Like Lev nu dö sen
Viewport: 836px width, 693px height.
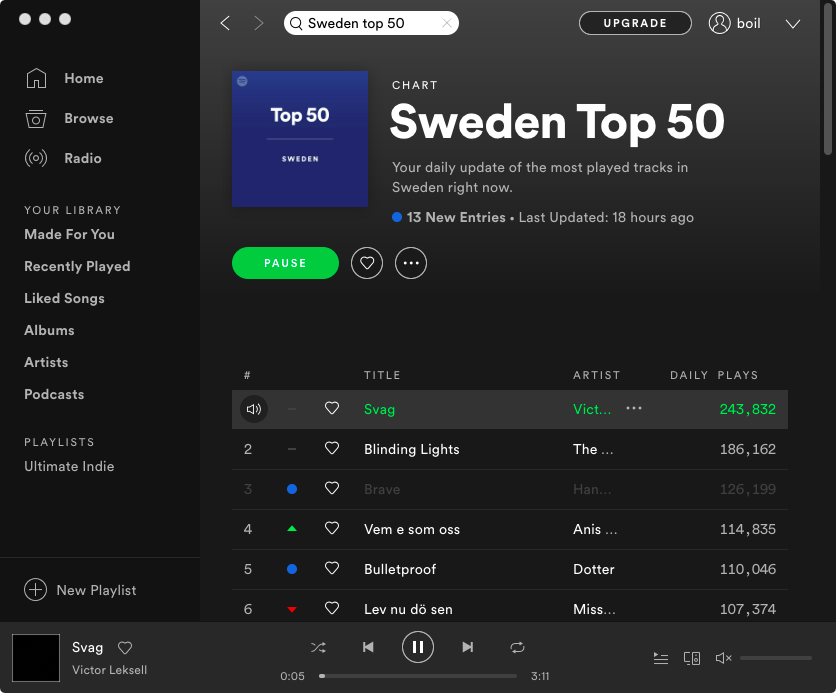[x=332, y=608]
